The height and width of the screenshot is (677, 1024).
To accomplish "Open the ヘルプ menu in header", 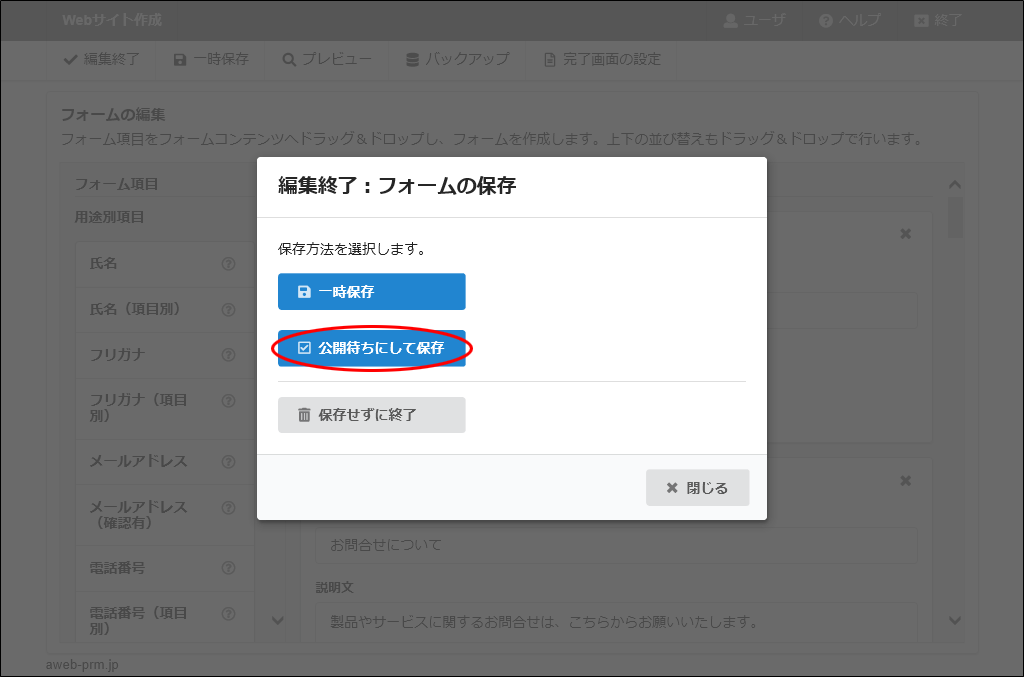I will point(849,20).
